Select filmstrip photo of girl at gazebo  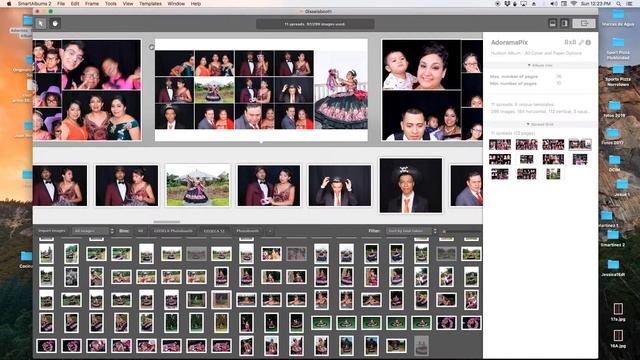(198, 185)
